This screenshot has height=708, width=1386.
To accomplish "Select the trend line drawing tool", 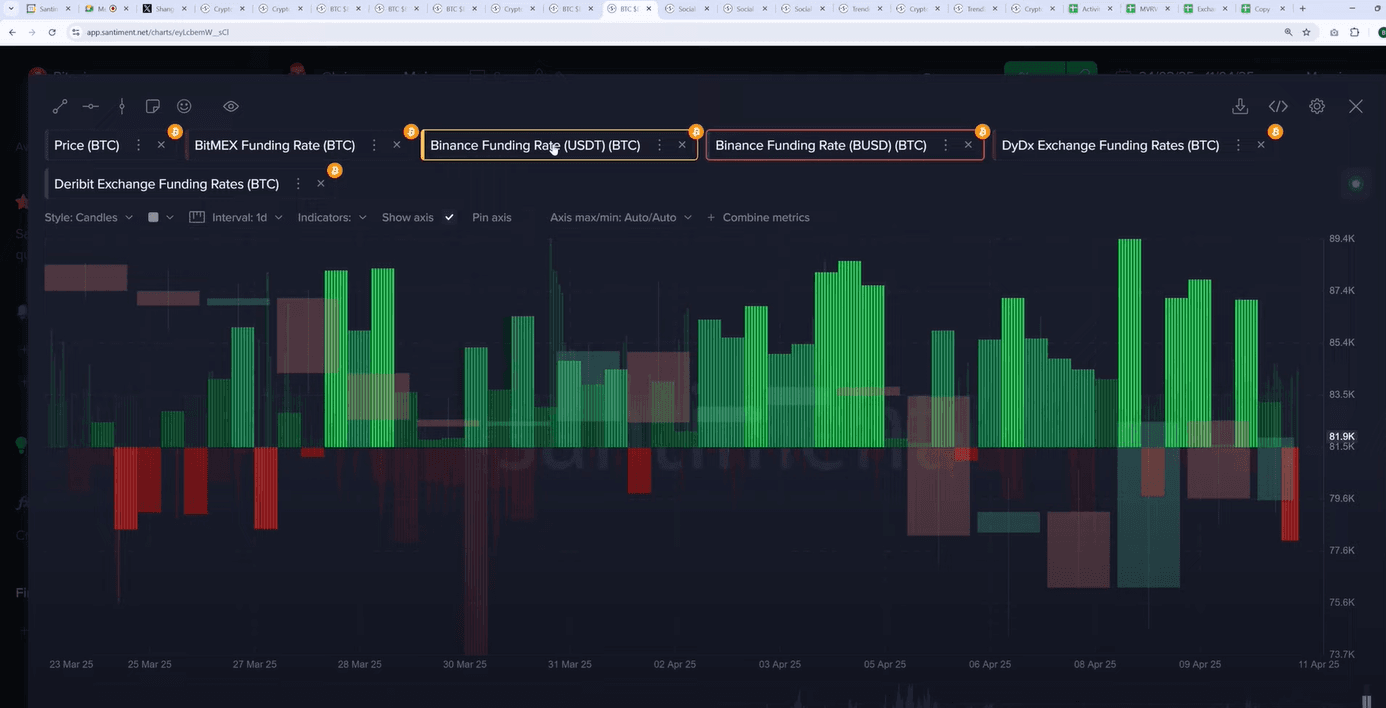I will [x=60, y=106].
